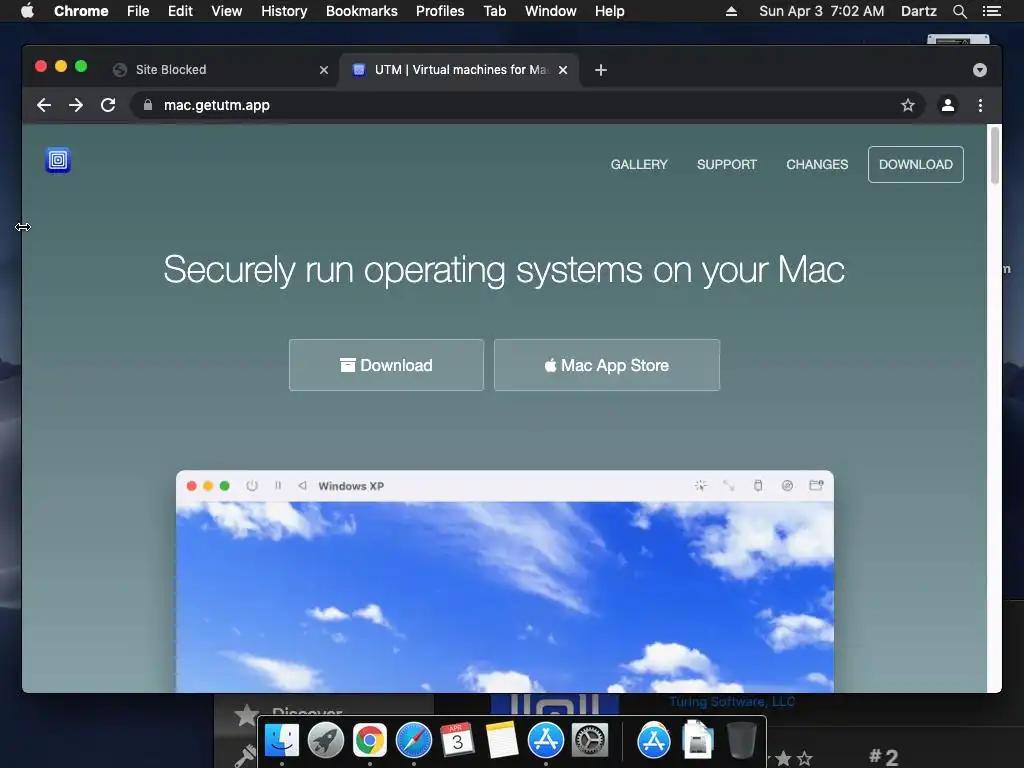Image resolution: width=1024 pixels, height=768 pixels.
Task: Open Calendar from the Dock
Action: (457, 741)
